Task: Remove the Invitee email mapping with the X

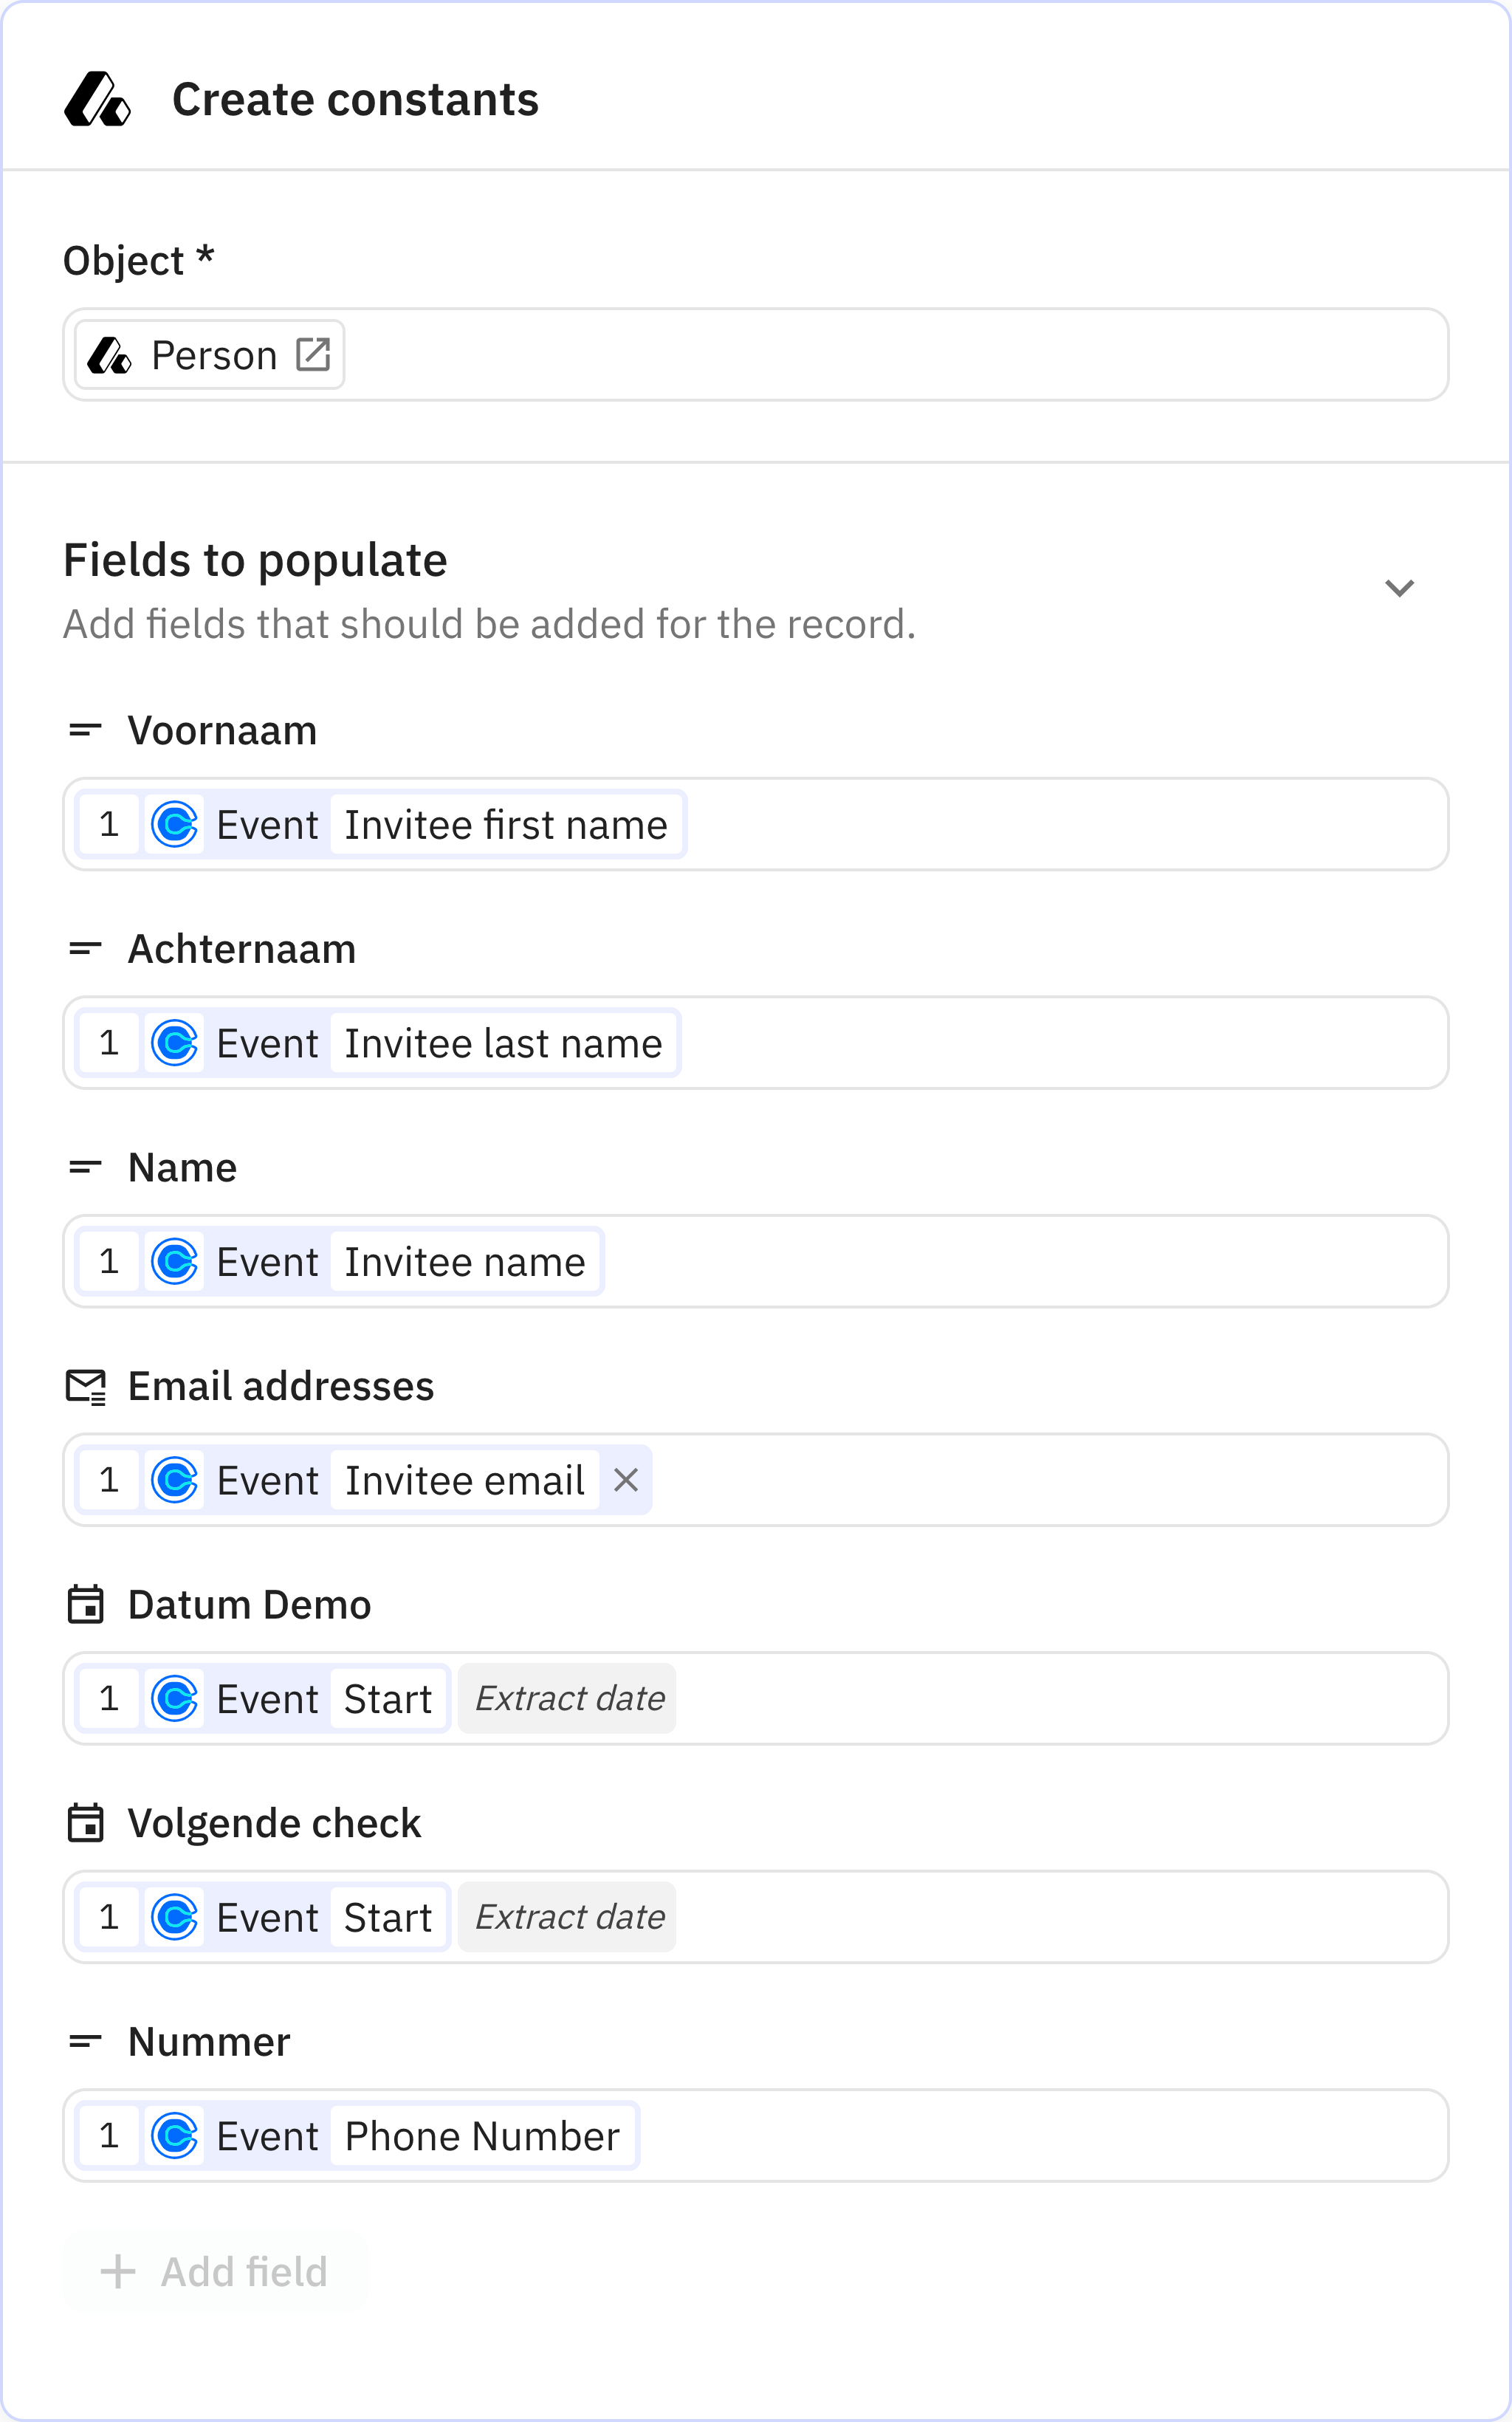Action: pyautogui.click(x=626, y=1480)
